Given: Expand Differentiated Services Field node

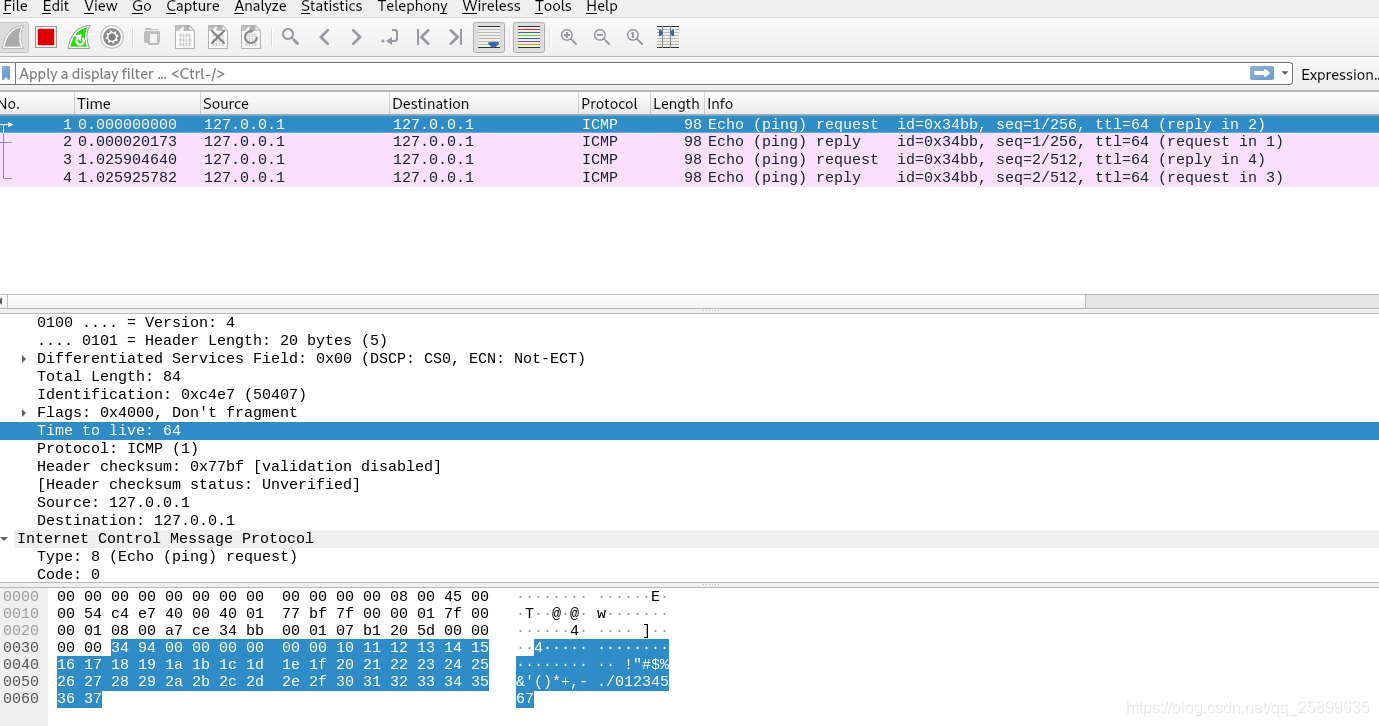Looking at the screenshot, I should (x=24, y=359).
